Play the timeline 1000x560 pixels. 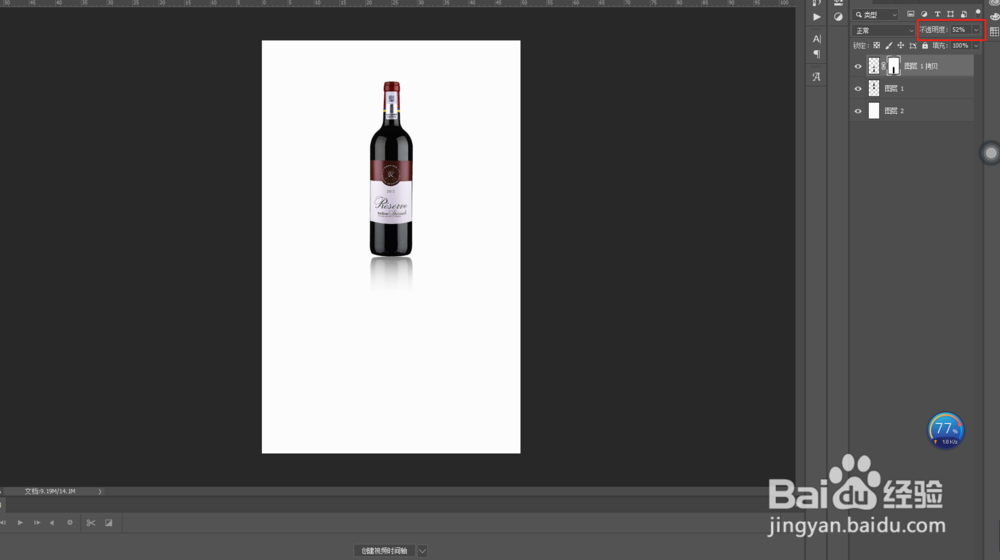pos(20,523)
